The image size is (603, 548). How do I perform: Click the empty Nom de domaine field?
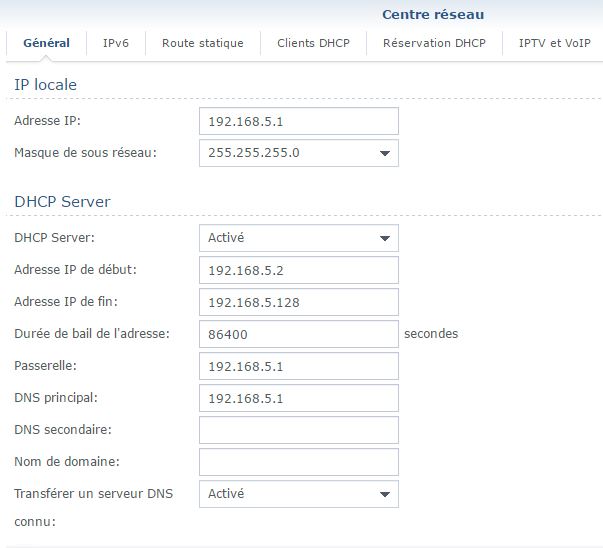pyautogui.click(x=299, y=462)
